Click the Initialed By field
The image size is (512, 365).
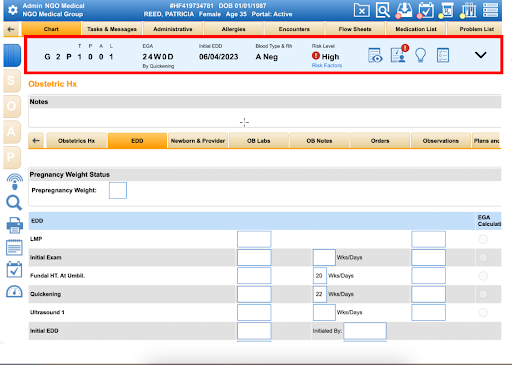click(x=365, y=331)
